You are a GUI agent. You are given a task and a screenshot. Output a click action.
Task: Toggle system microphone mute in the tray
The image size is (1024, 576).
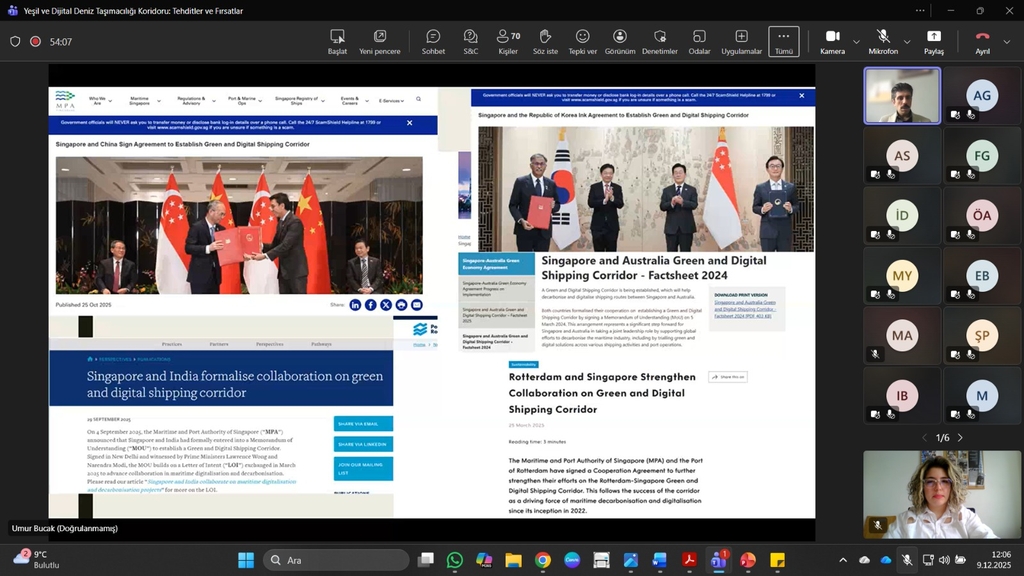[907, 560]
